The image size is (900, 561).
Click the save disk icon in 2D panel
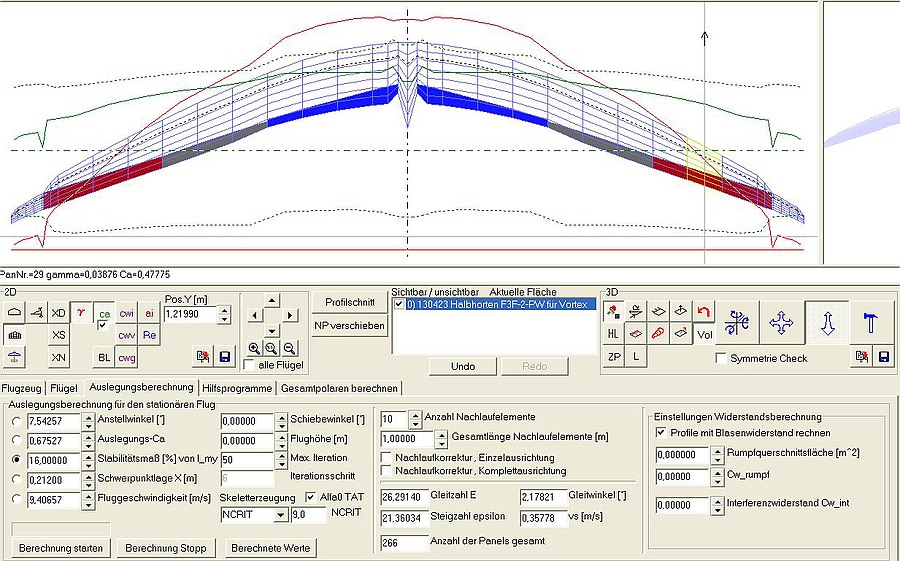[x=224, y=357]
